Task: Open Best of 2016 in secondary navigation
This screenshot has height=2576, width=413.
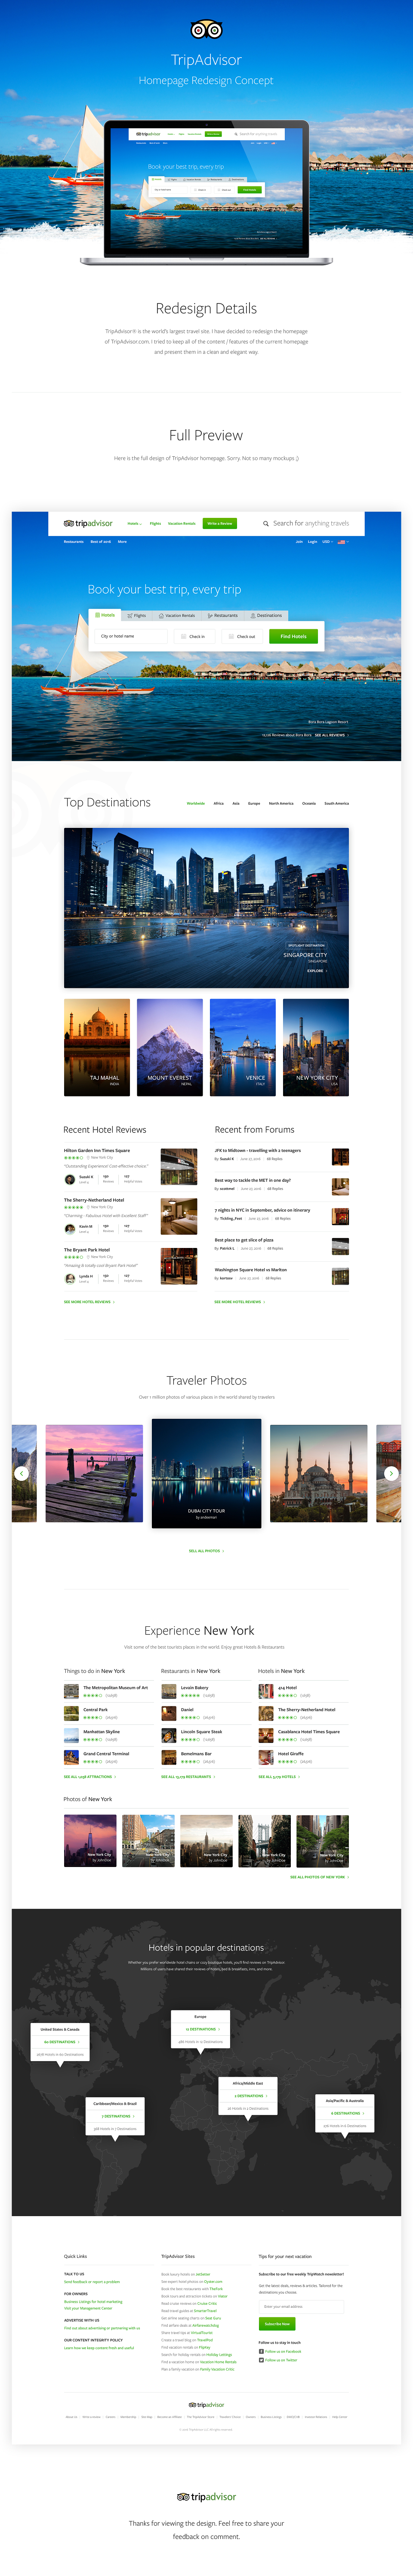Action: [x=101, y=541]
